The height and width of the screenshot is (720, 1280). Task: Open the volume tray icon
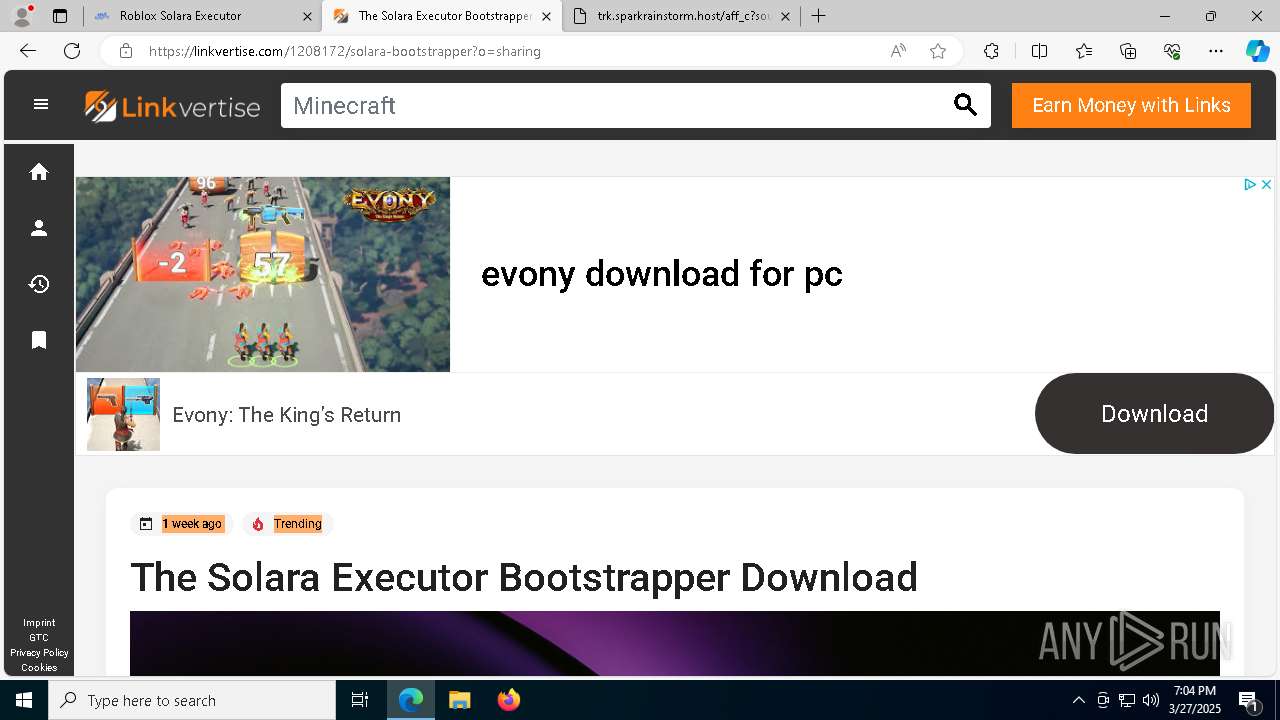click(x=1150, y=700)
